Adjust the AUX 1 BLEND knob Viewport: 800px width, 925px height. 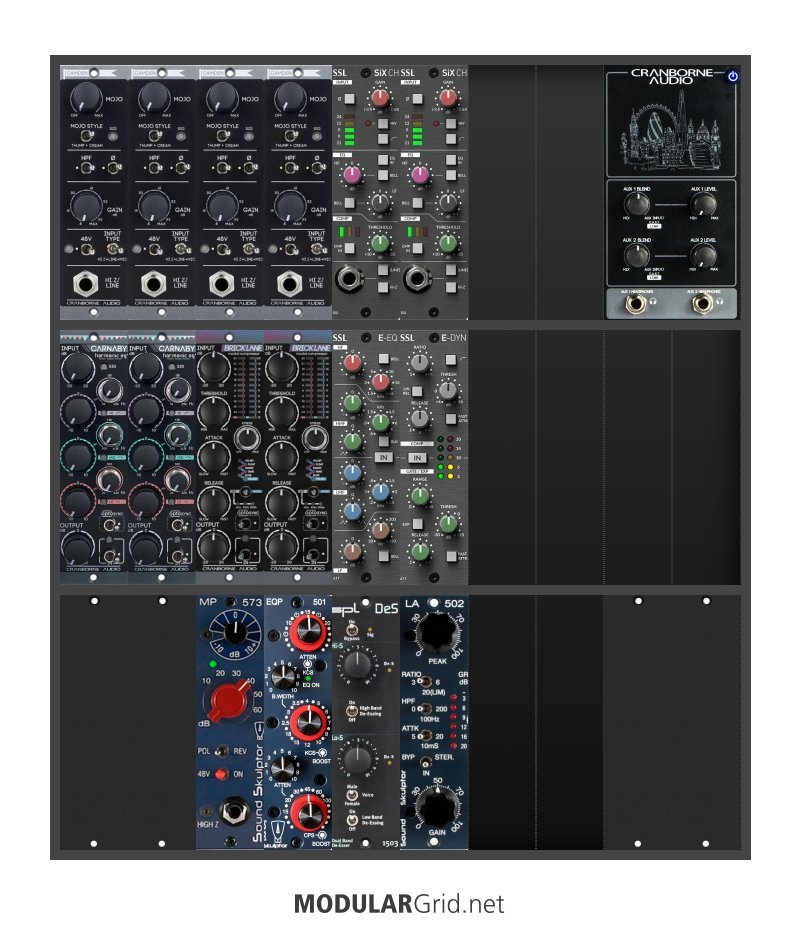pyautogui.click(x=637, y=204)
